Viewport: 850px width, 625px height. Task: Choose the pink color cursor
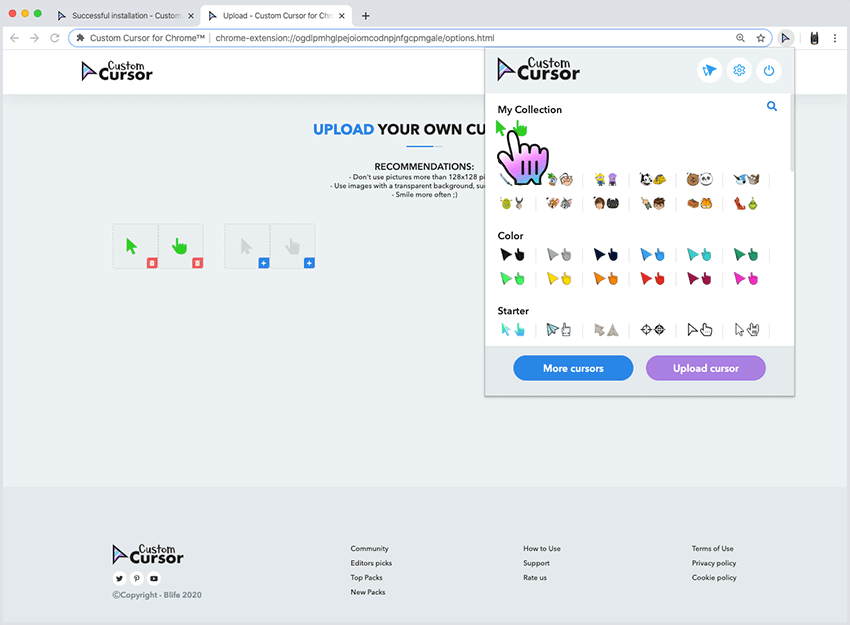[746, 279]
